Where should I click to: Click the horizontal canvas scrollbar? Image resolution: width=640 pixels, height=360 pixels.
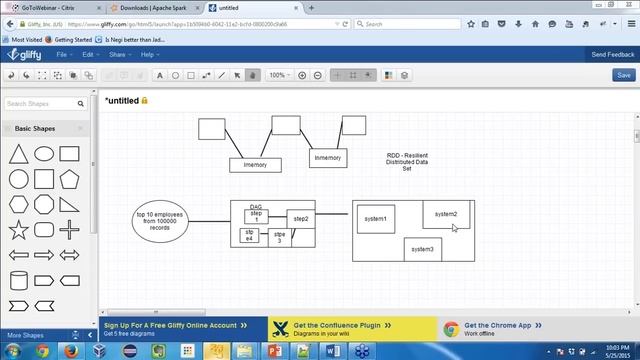pos(156,312)
